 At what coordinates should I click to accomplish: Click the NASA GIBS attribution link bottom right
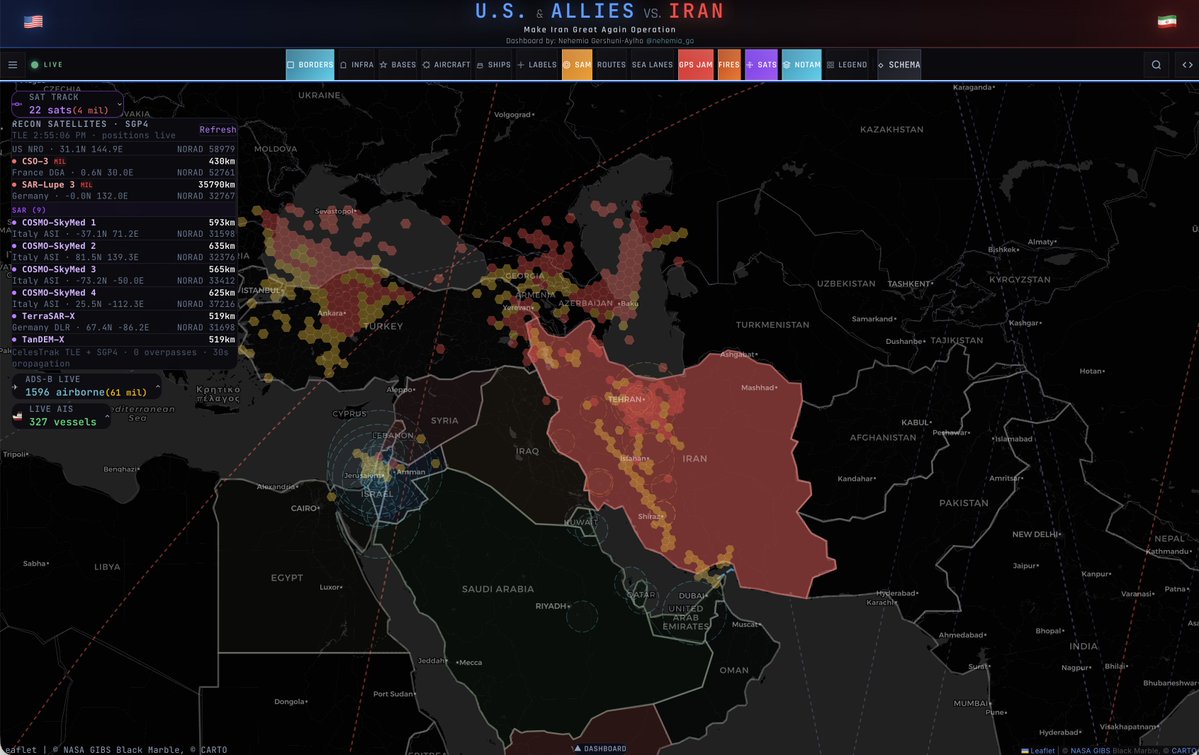[x=1092, y=750]
